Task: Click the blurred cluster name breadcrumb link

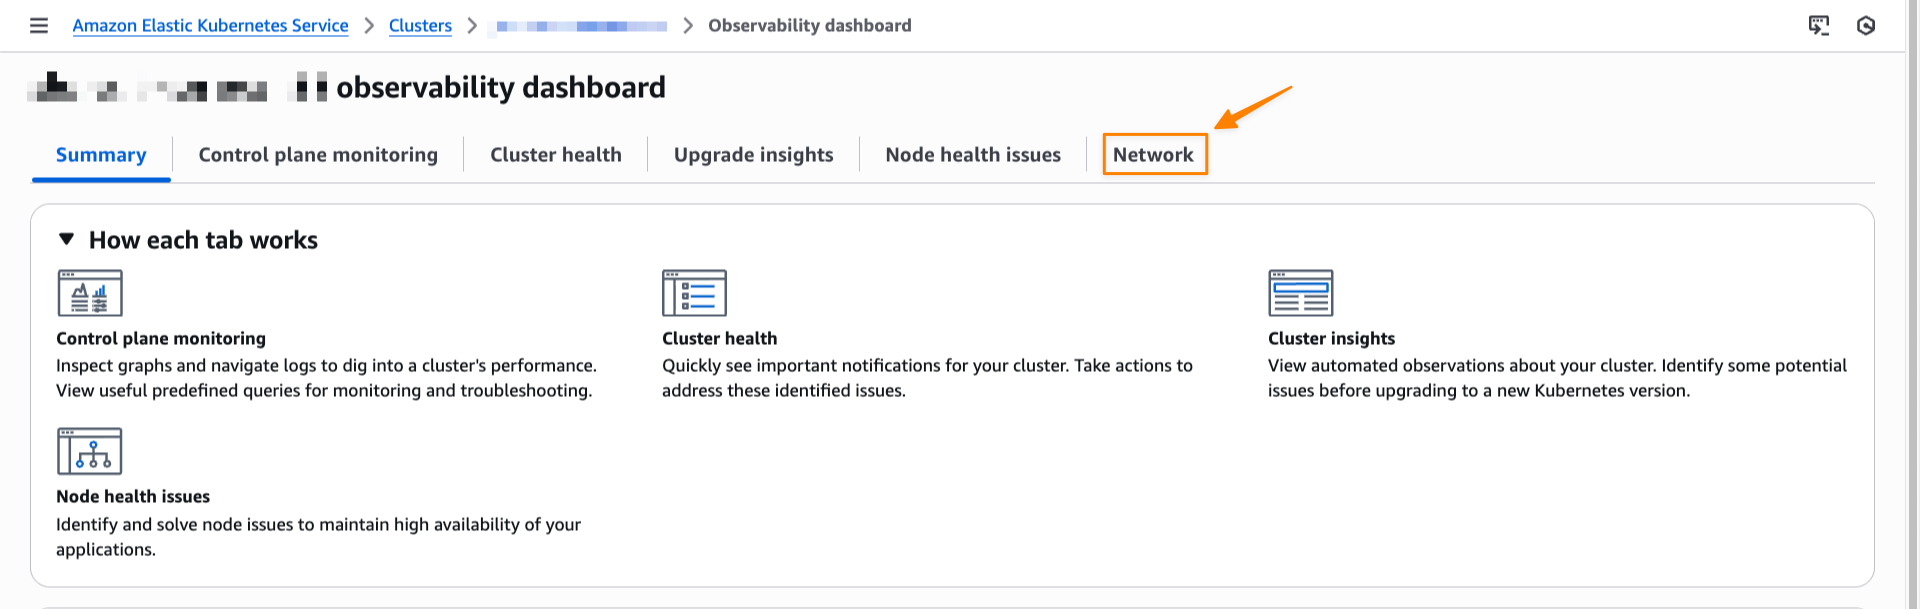Action: (581, 26)
